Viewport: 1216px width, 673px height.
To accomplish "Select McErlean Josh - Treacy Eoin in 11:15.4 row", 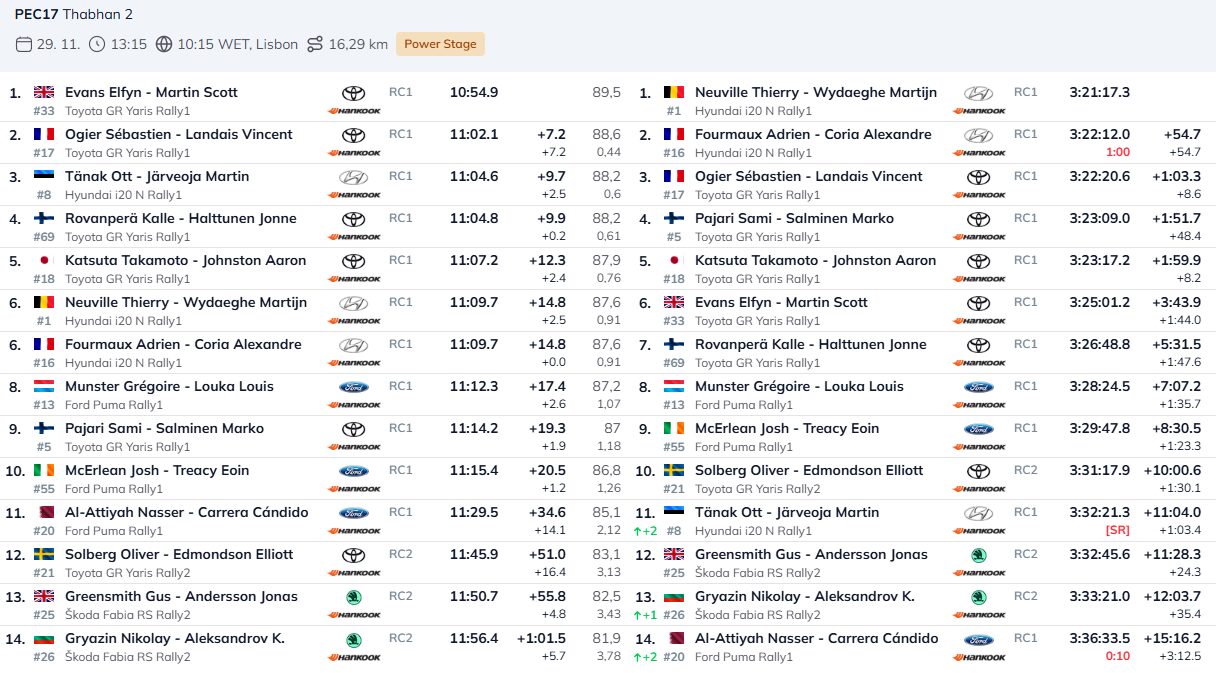I will pos(157,470).
